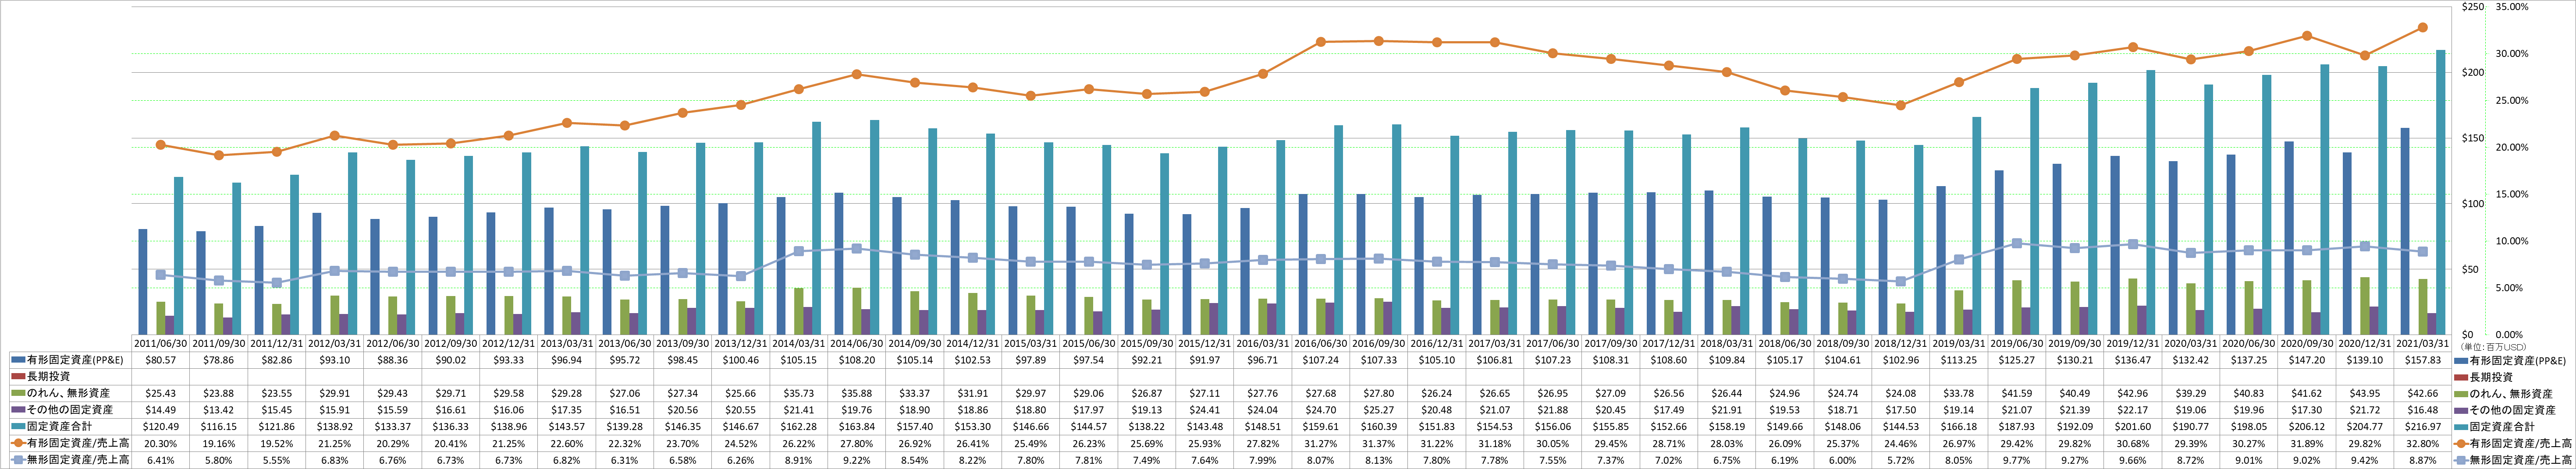
Task: Select the 5.55% ratio cell
Action: (277, 460)
